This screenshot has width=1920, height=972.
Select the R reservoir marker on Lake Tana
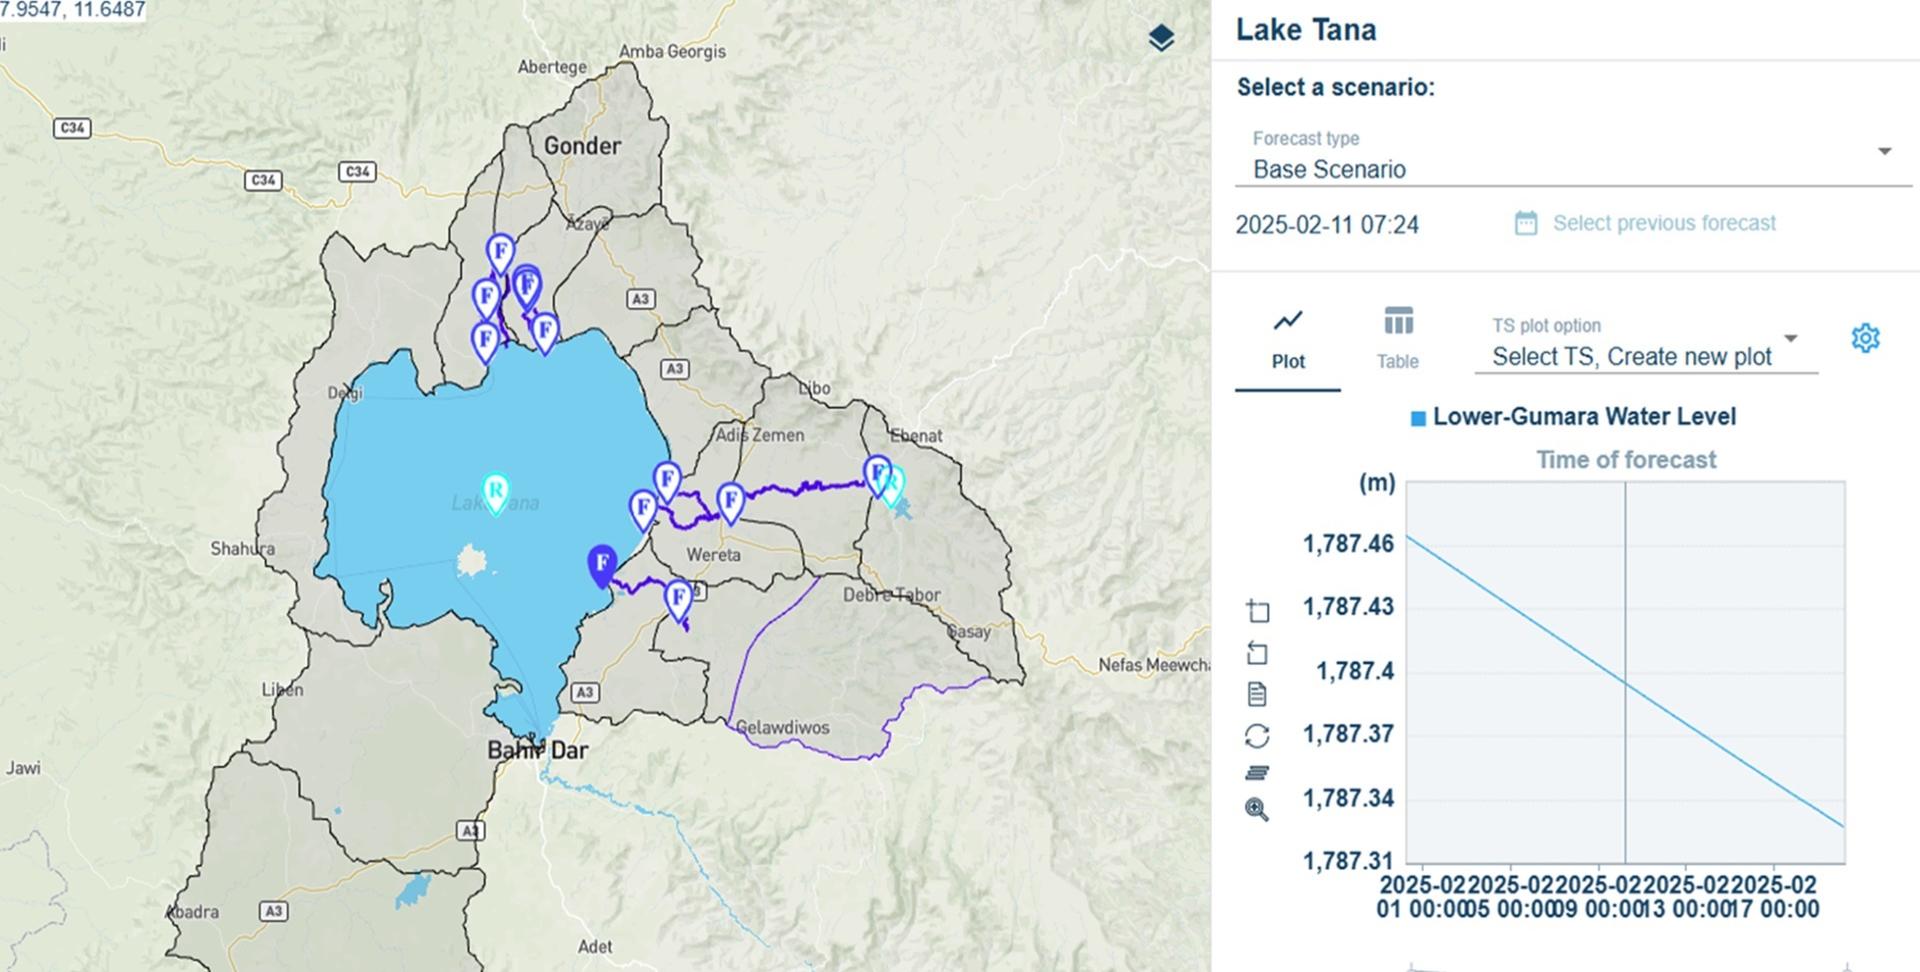(x=497, y=492)
